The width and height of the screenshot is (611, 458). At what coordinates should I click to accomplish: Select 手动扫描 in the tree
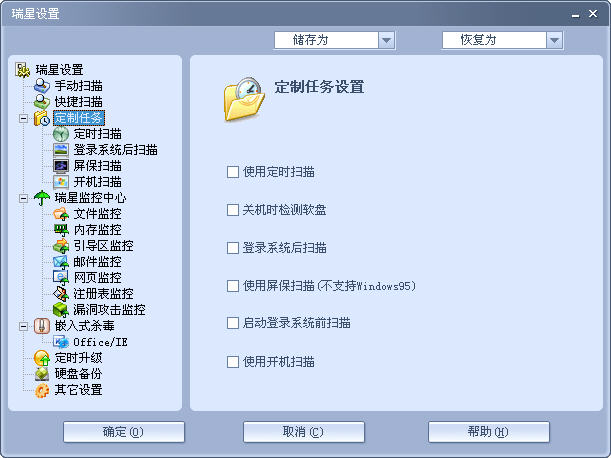pyautogui.click(x=78, y=86)
